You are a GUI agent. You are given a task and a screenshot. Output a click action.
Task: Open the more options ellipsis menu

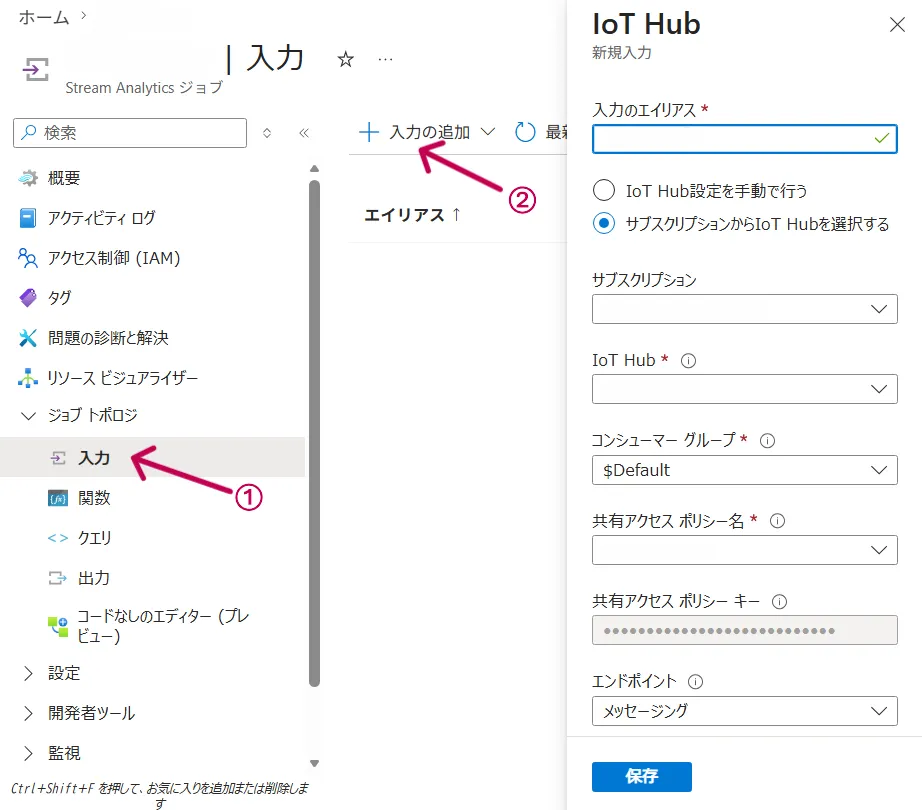point(385,59)
